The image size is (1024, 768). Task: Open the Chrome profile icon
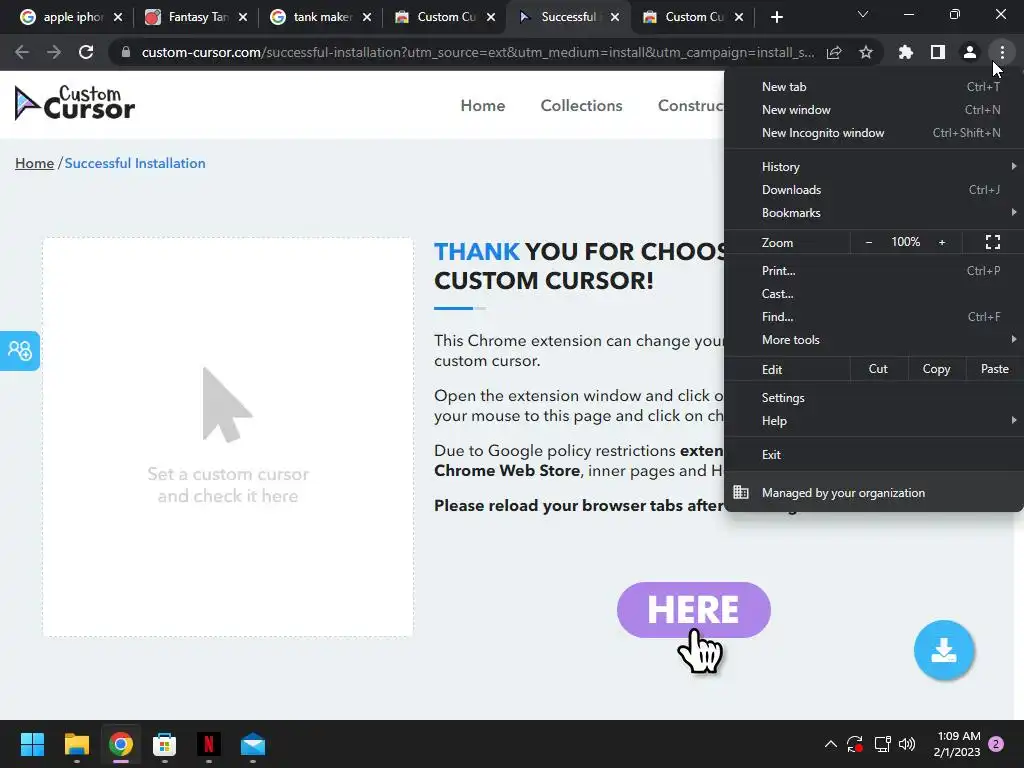click(x=970, y=52)
